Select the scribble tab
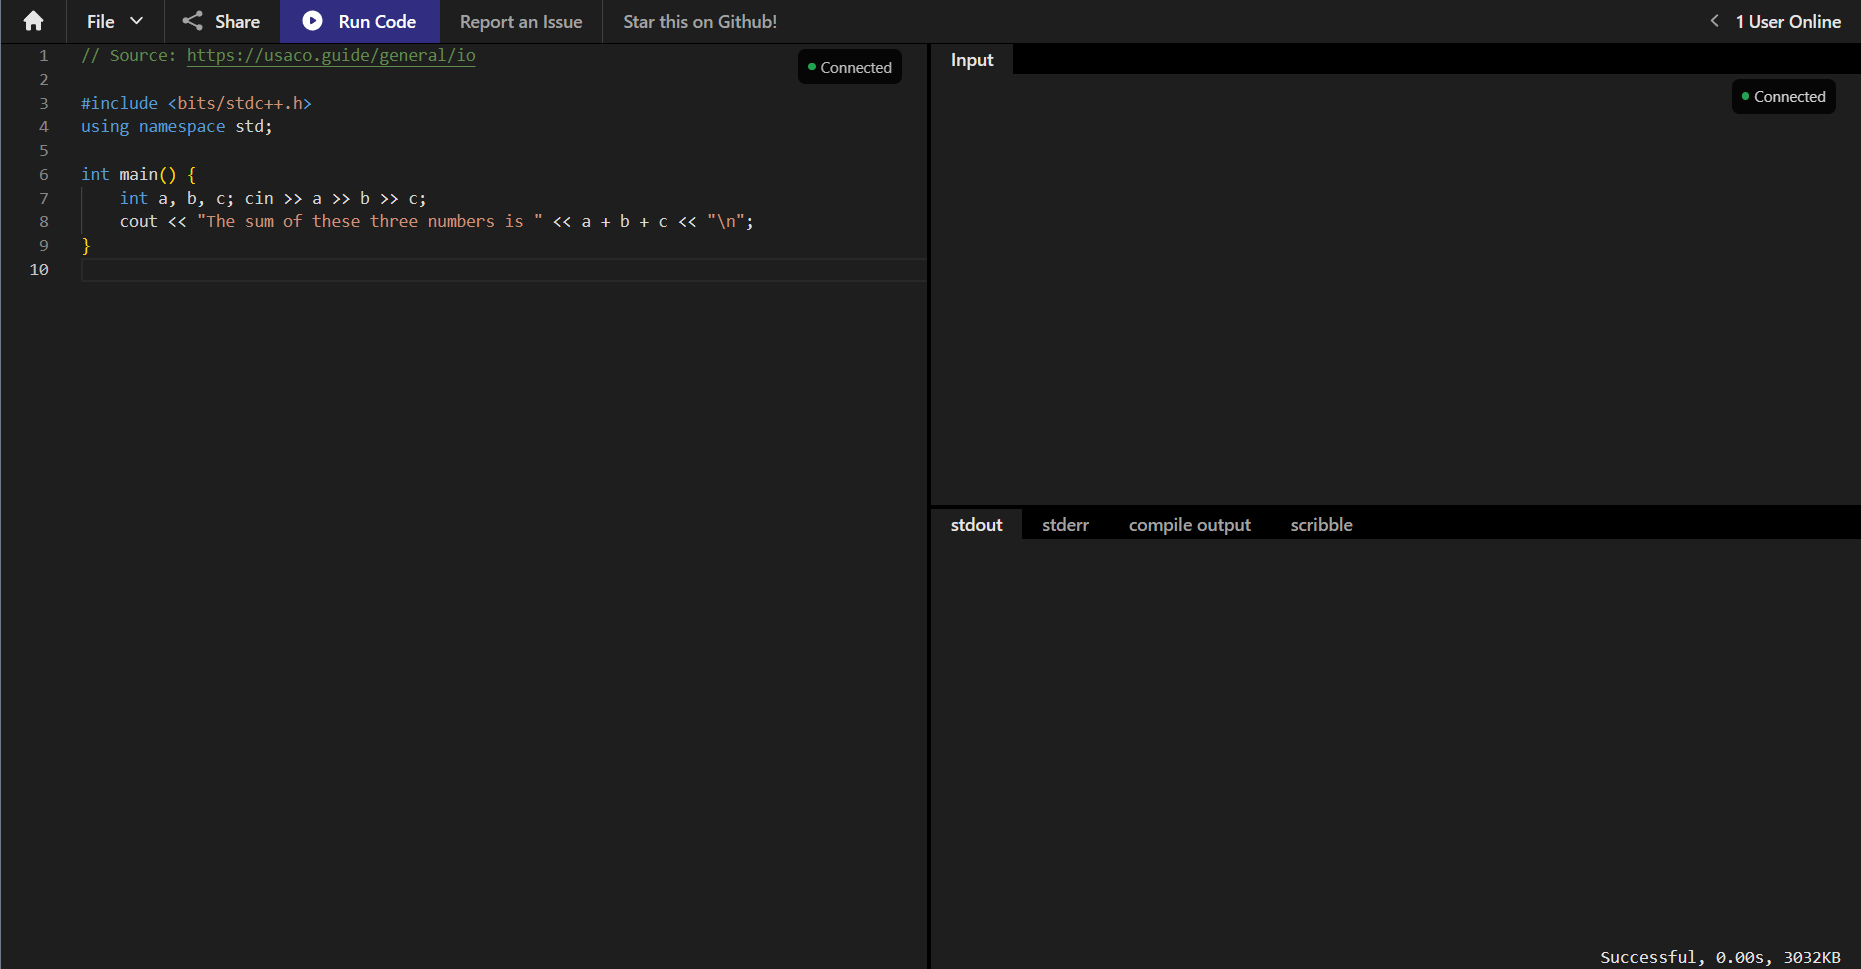 (x=1321, y=524)
